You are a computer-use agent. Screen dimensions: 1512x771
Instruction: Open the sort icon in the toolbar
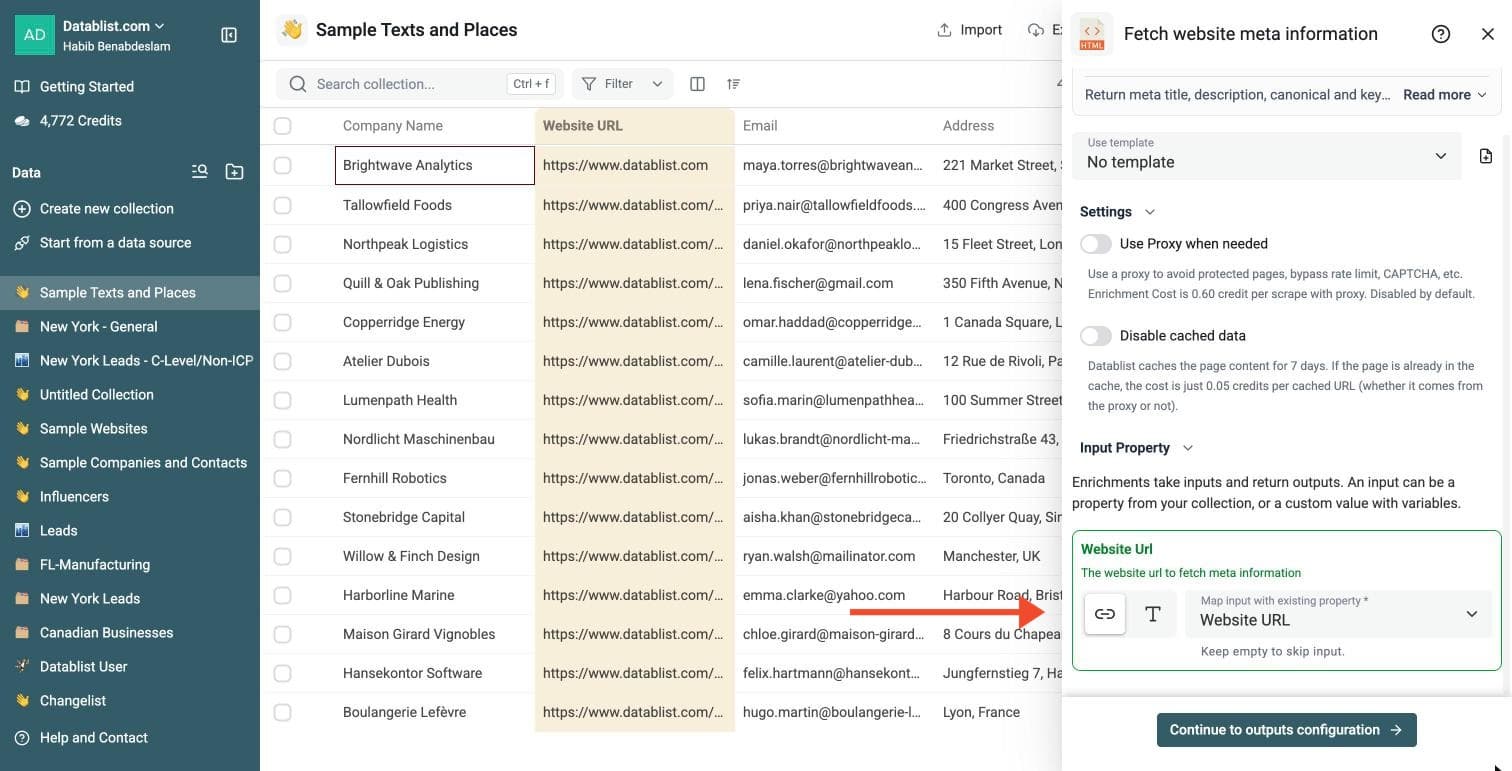[x=734, y=84]
